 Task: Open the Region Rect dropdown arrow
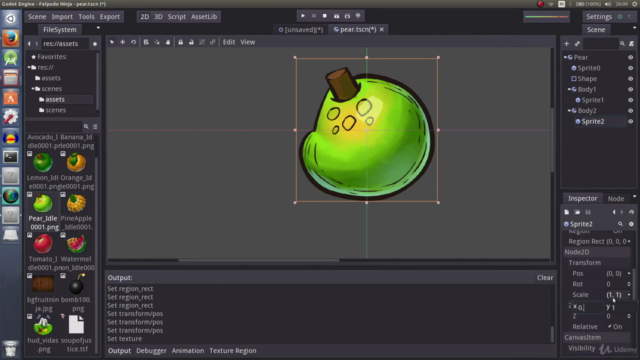coord(629,242)
